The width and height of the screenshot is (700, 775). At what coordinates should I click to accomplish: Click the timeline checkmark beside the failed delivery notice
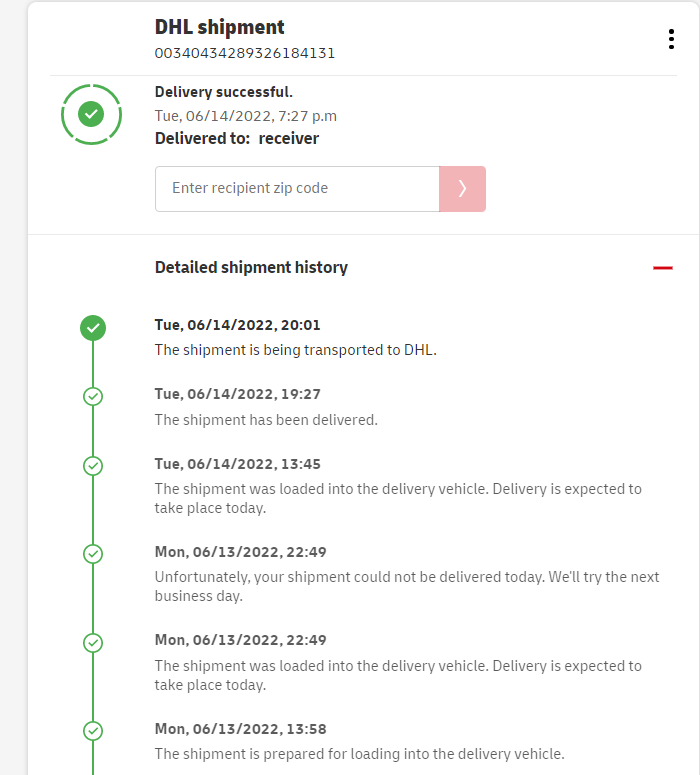tap(93, 553)
